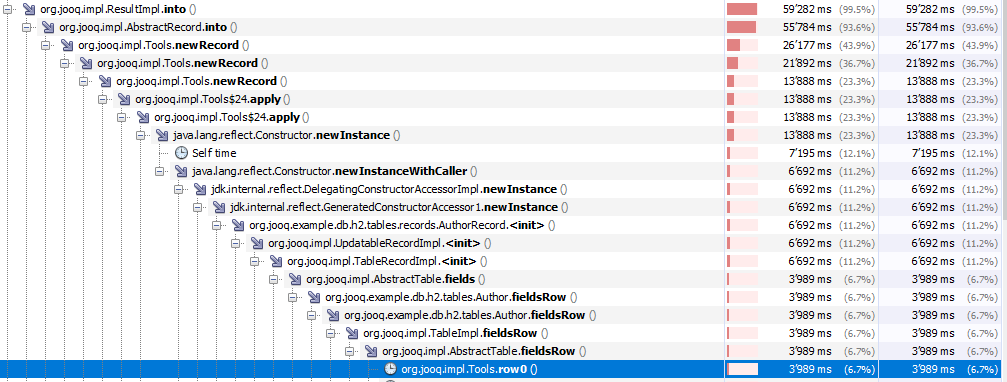1007x382 pixels.
Task: Click method icon of newRecord at 13'888 ms
Action: point(105,81)
